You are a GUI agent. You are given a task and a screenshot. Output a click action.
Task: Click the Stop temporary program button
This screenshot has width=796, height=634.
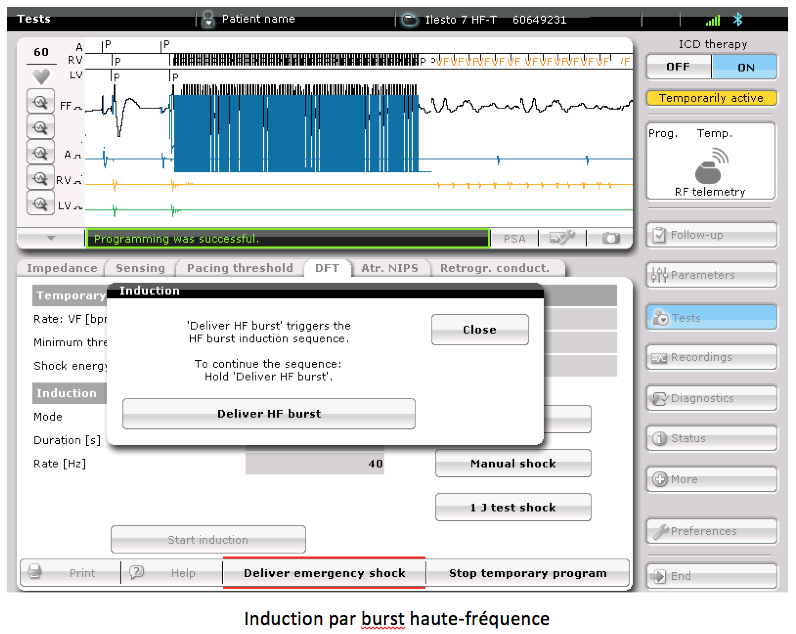pos(527,573)
